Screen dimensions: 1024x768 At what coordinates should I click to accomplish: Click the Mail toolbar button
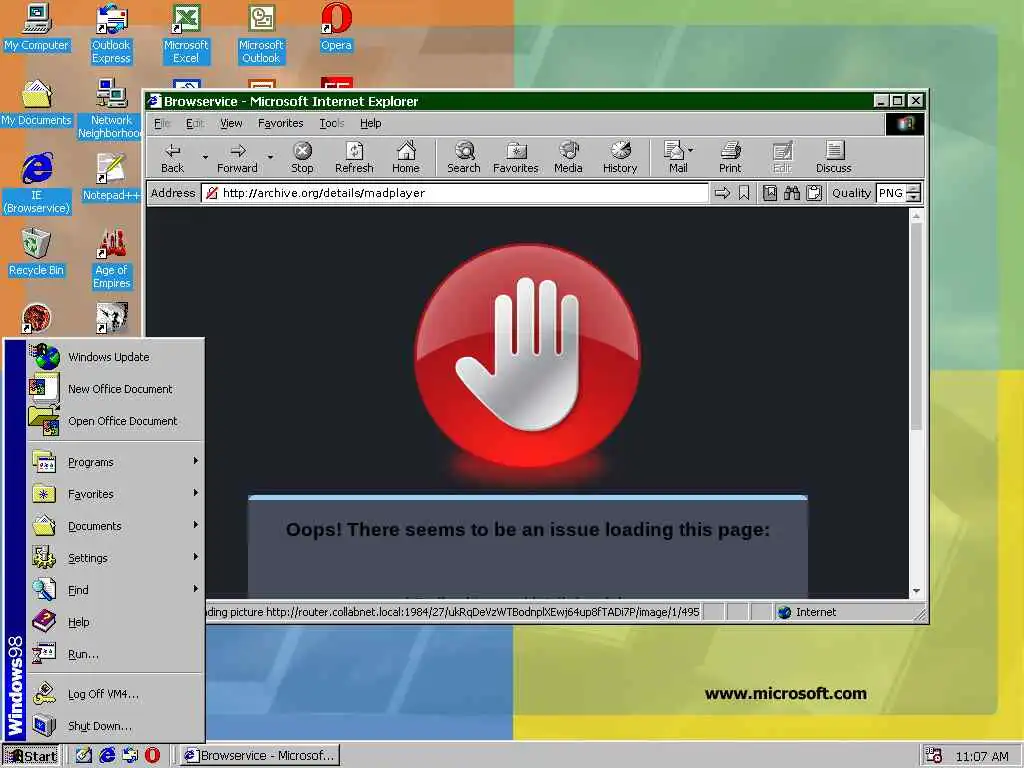tap(674, 158)
